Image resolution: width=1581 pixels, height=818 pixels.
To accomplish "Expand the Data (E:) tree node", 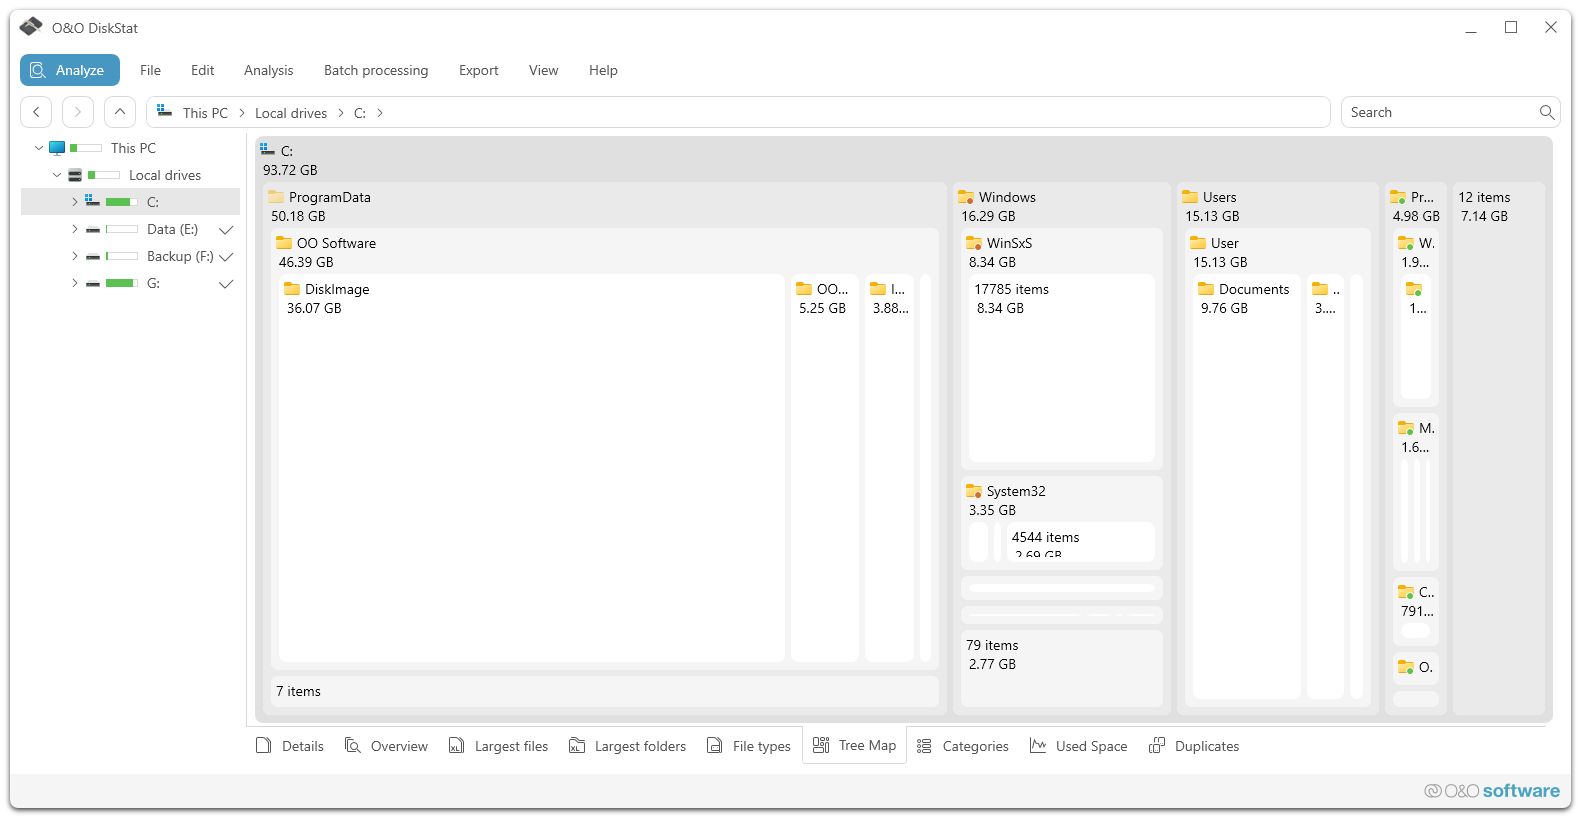I will click(74, 229).
